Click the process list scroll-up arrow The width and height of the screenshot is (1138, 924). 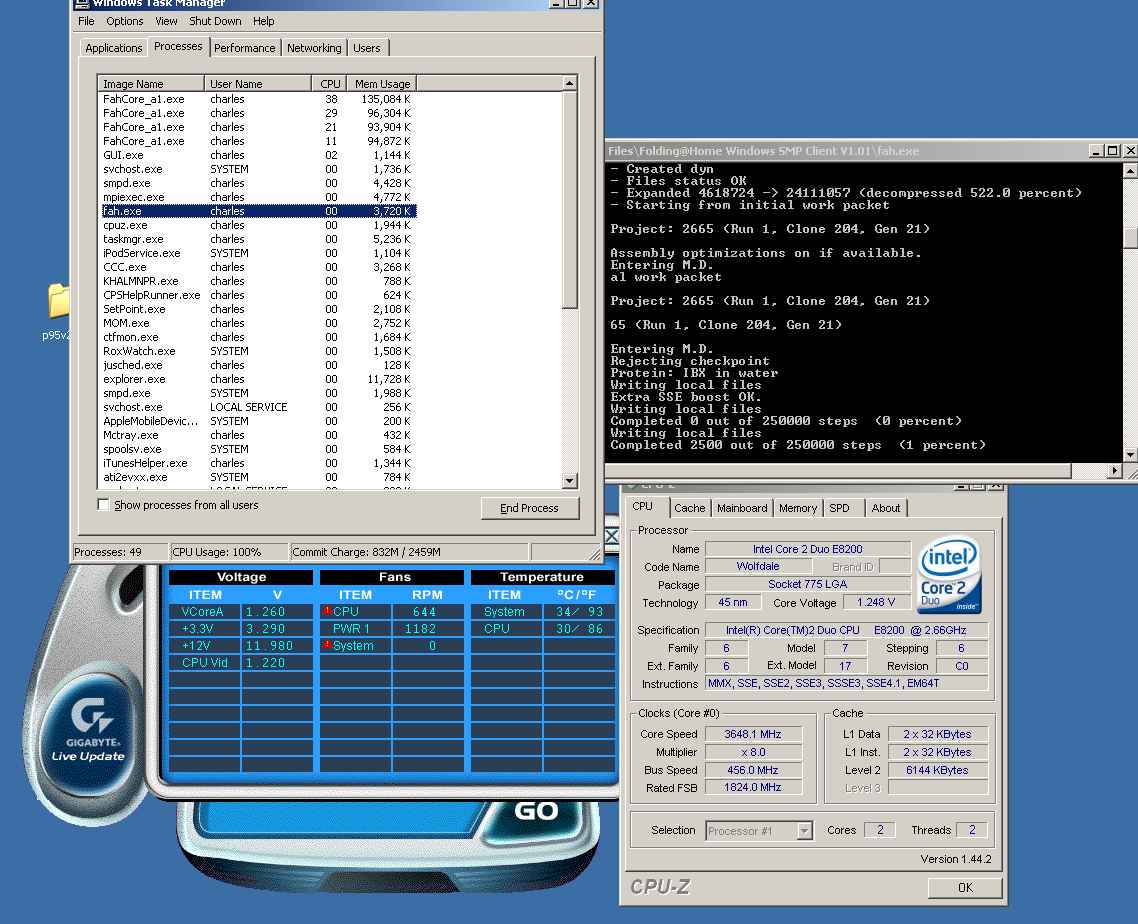click(x=570, y=83)
